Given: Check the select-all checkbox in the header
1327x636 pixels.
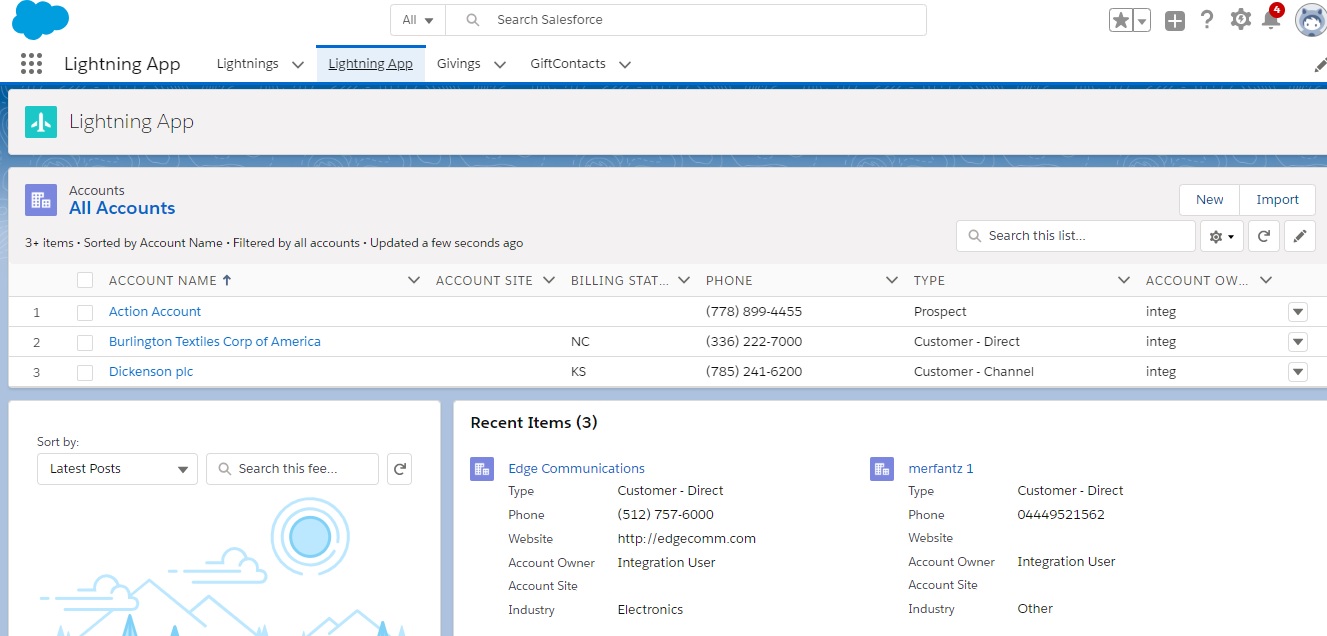Looking at the screenshot, I should (85, 280).
